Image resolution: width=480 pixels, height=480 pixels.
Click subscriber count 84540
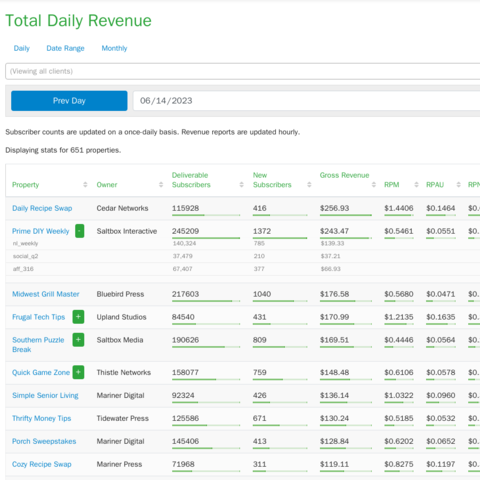183,317
